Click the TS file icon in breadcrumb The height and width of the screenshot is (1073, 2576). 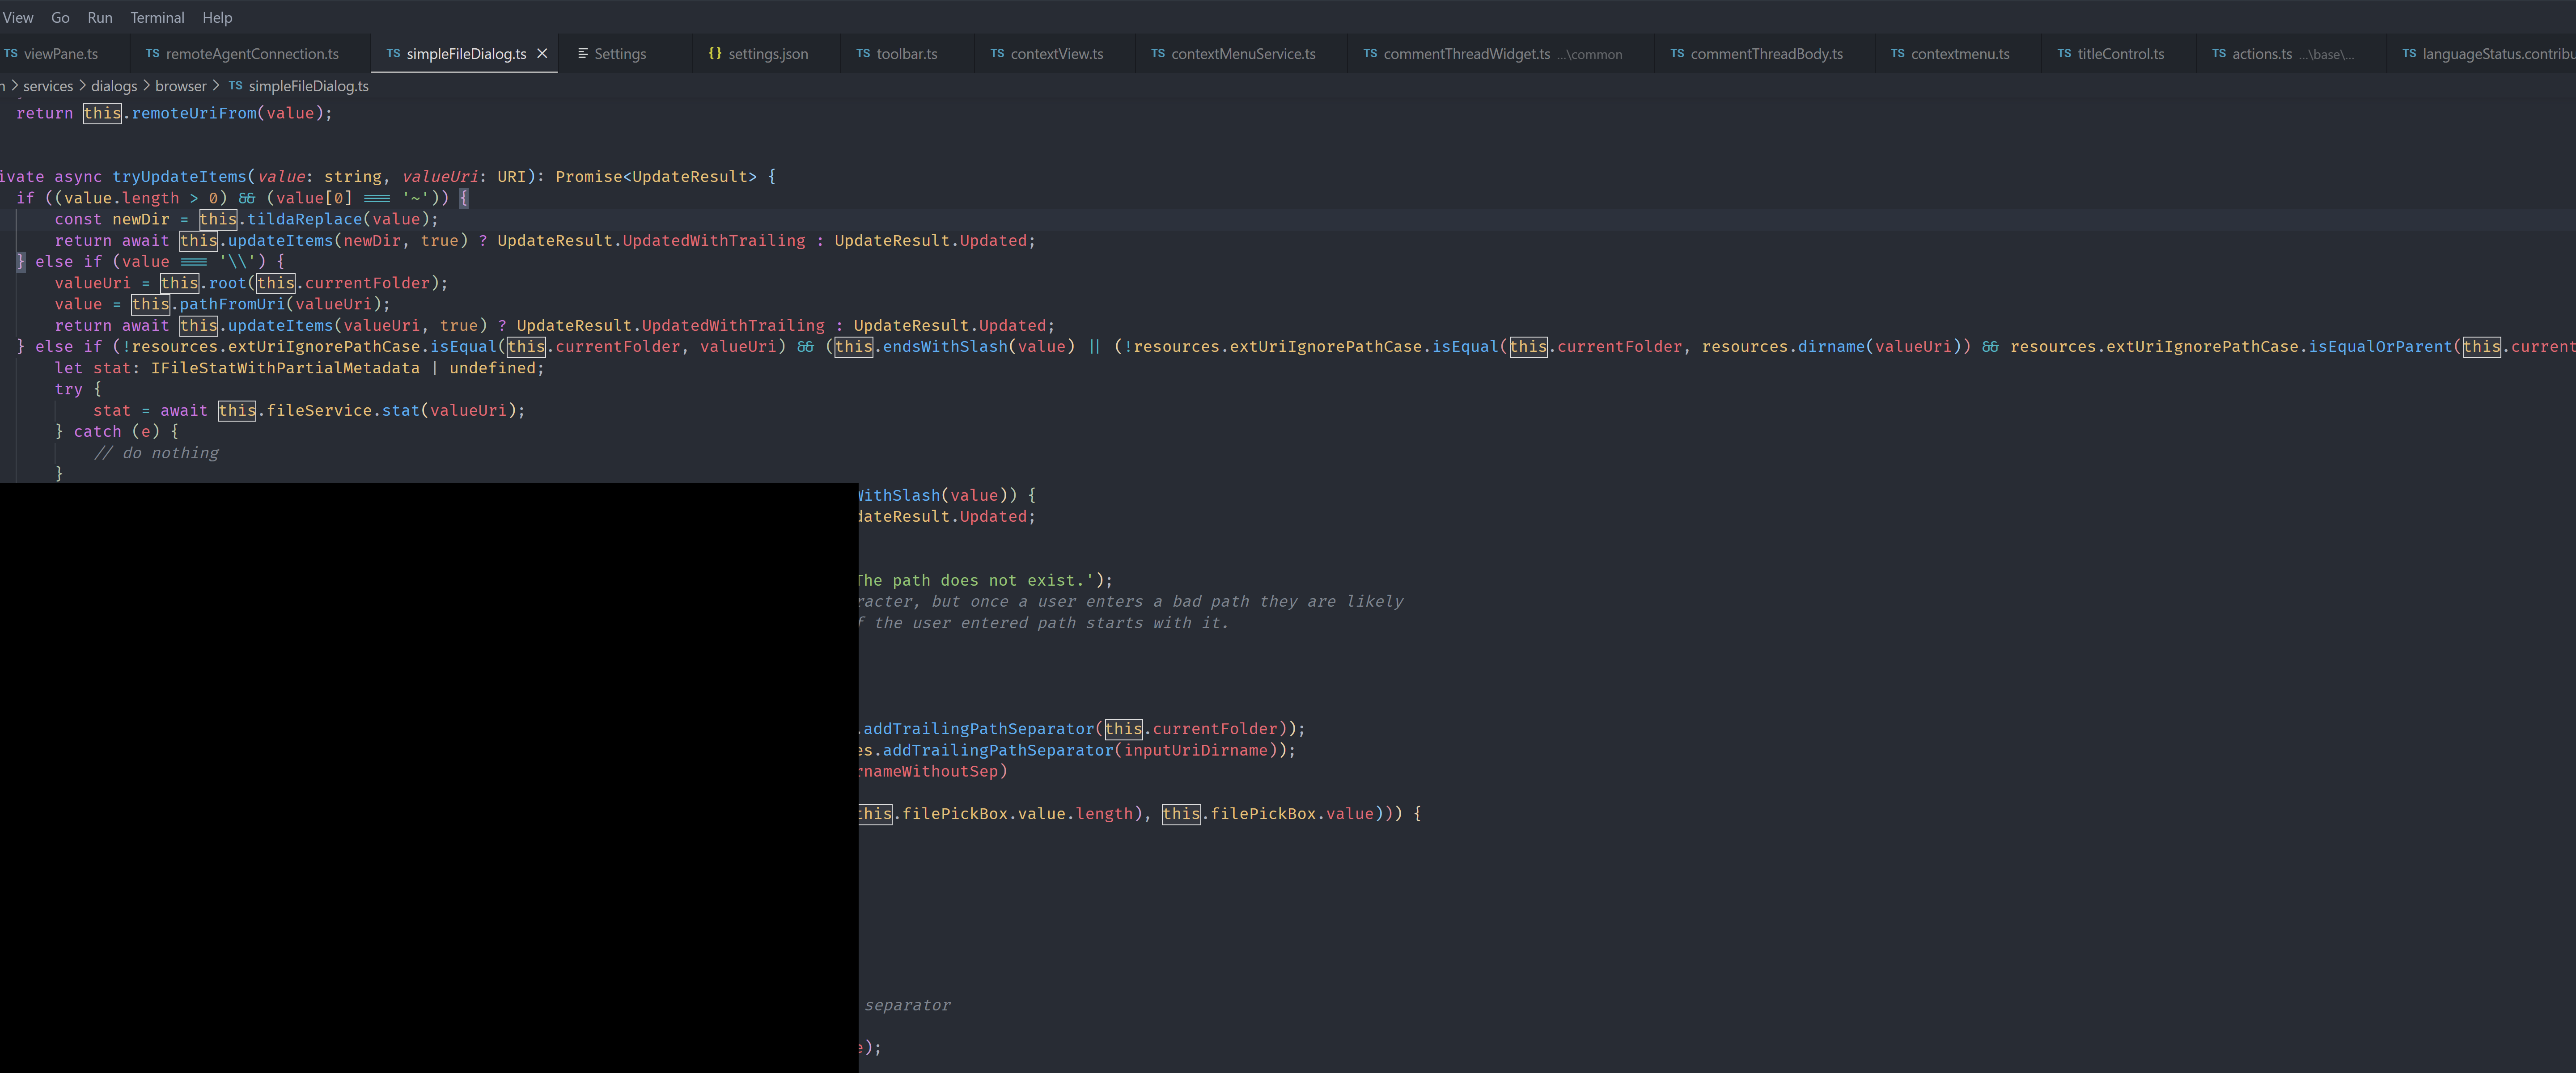tap(235, 86)
